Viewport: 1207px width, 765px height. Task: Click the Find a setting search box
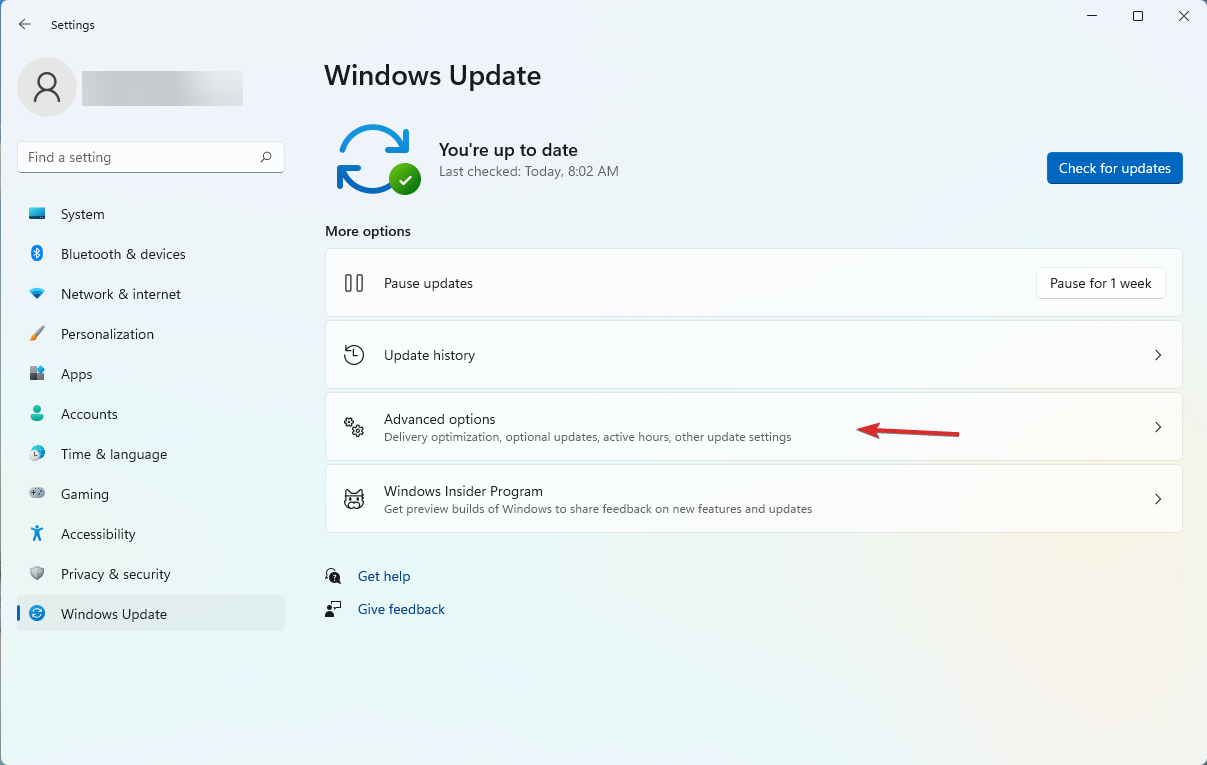[x=150, y=157]
